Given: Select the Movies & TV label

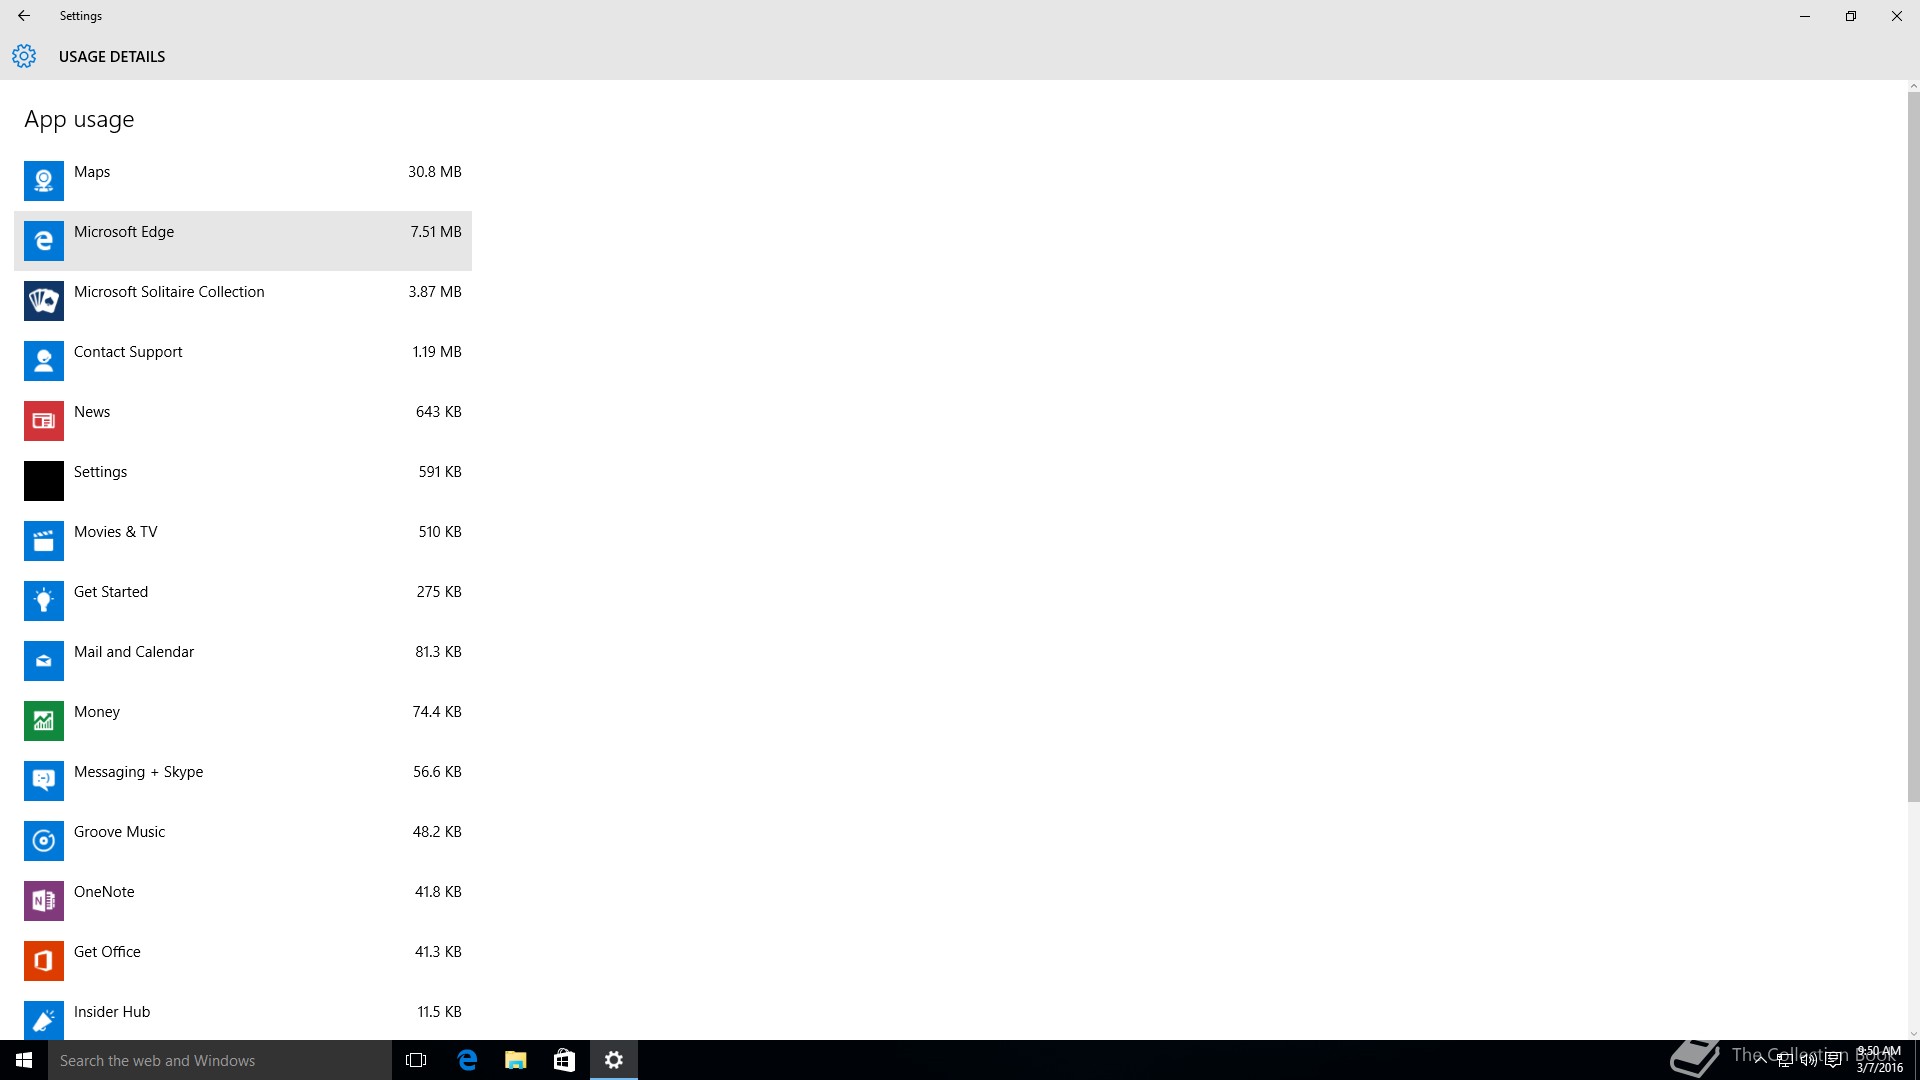Looking at the screenshot, I should [116, 532].
